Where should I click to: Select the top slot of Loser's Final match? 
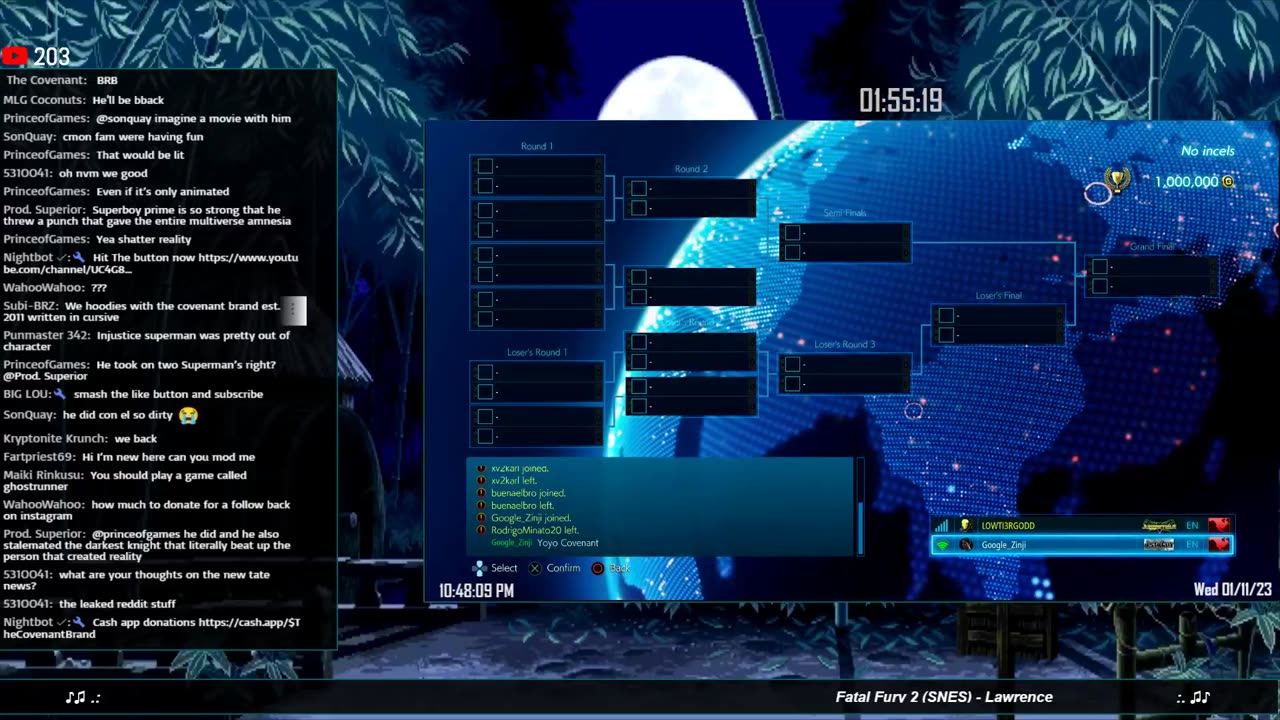[x=998, y=316]
